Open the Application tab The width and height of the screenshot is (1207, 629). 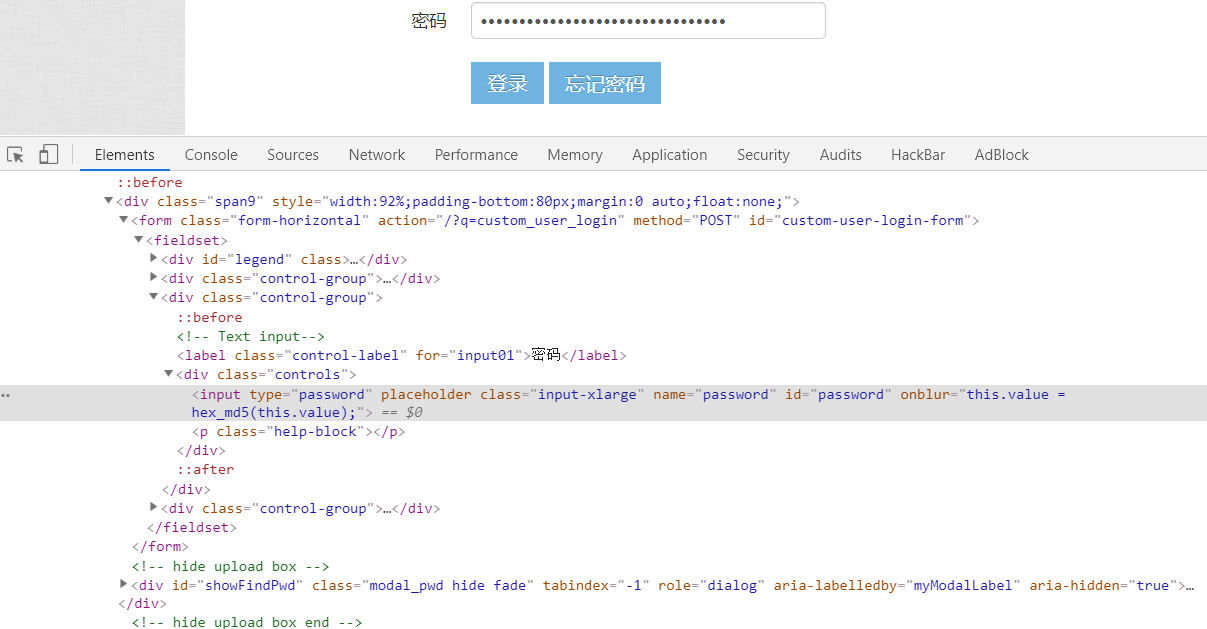click(x=670, y=155)
